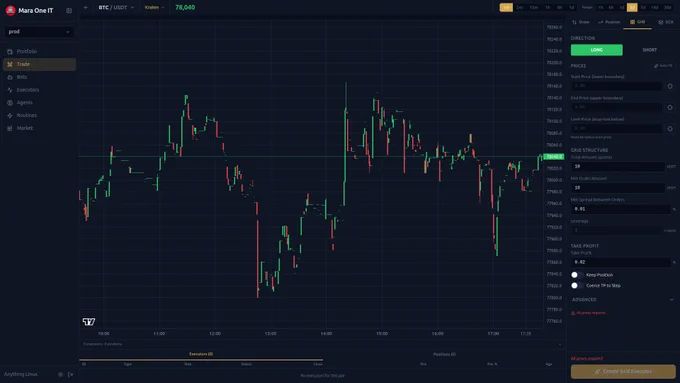Toggle Coerce TP to Step switch
680x383 pixels.
(x=577, y=285)
